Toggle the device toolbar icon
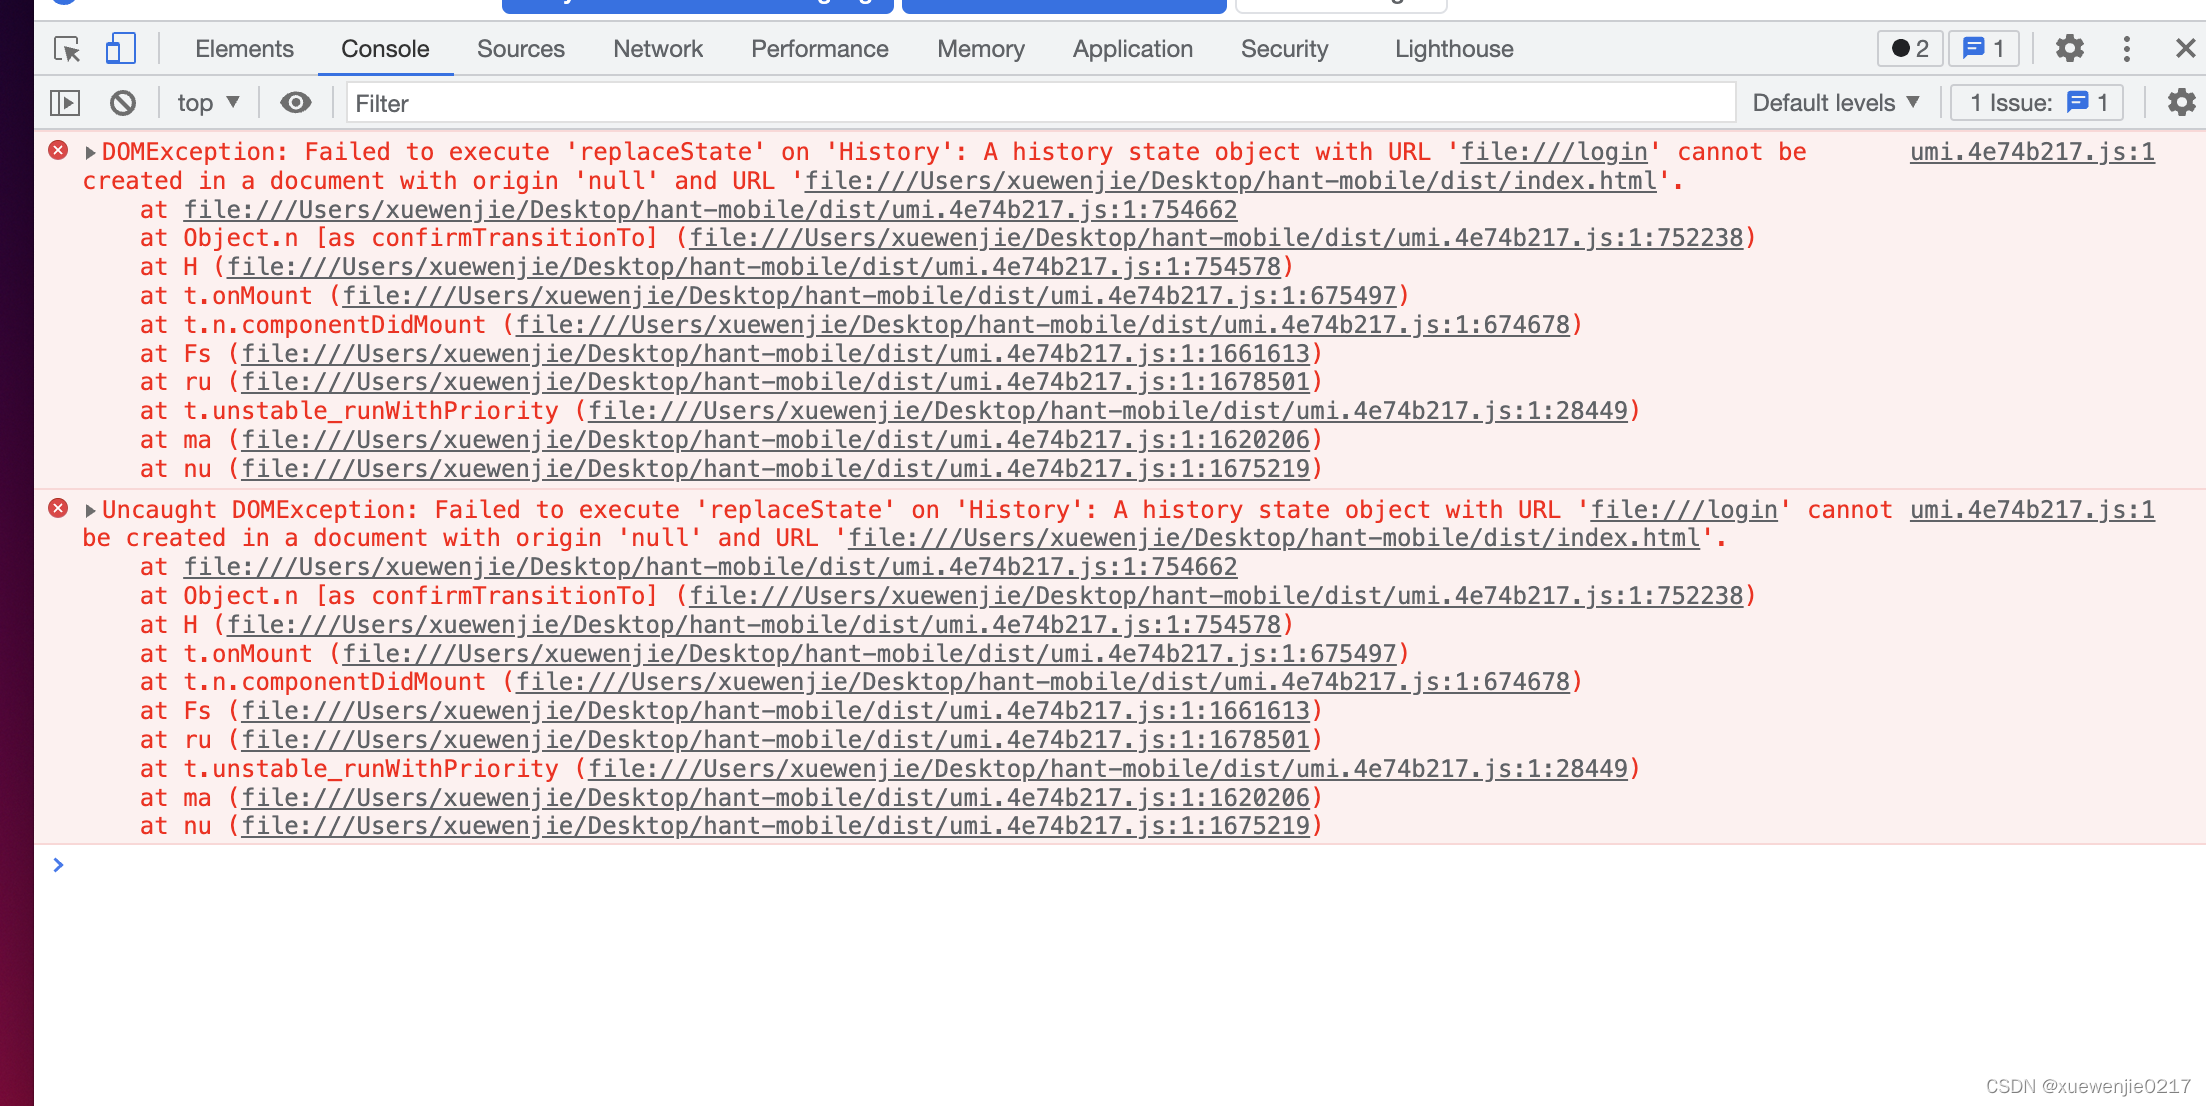The width and height of the screenshot is (2206, 1106). (120, 49)
